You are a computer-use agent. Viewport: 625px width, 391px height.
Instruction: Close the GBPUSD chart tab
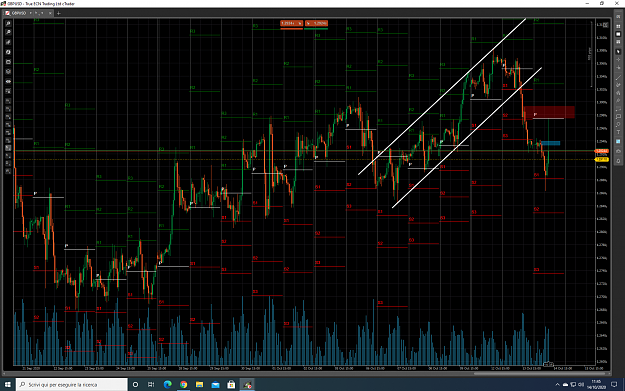(x=50, y=13)
